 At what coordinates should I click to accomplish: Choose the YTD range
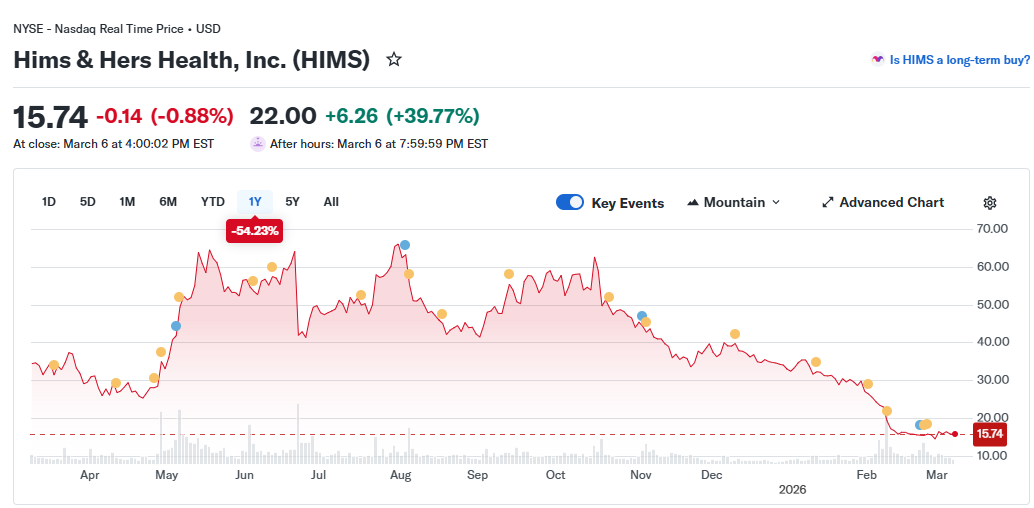tap(213, 202)
